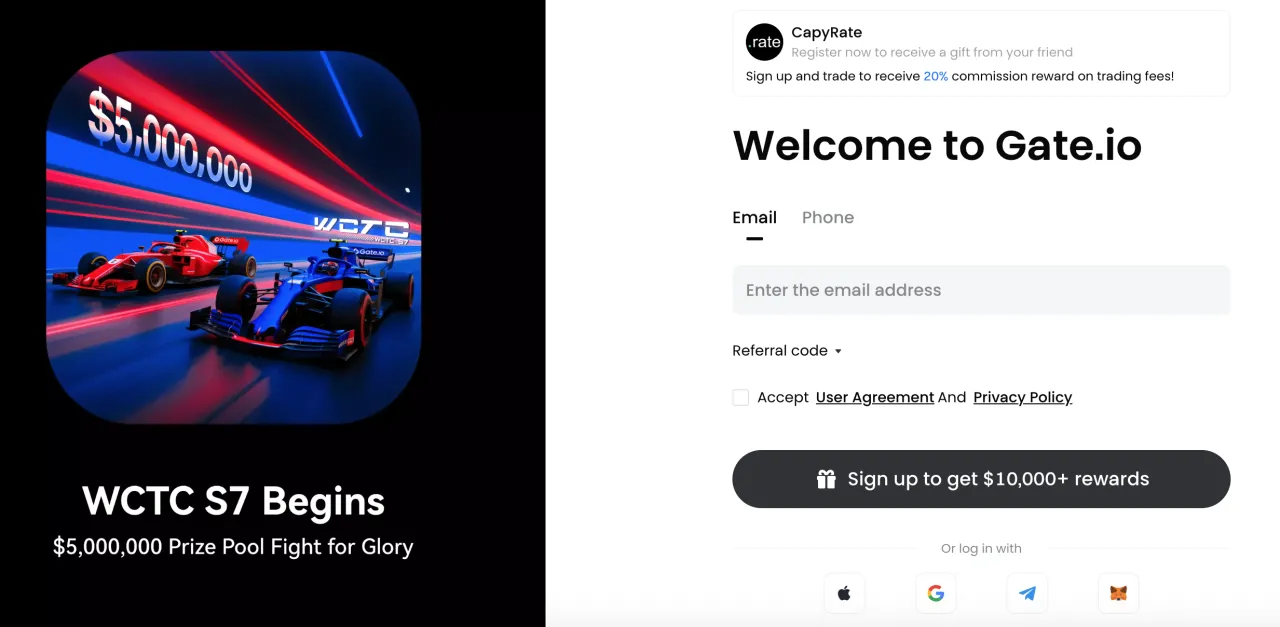Screen dimensions: 1280x627
Task: Log in with Apple icon
Action: [844, 593]
